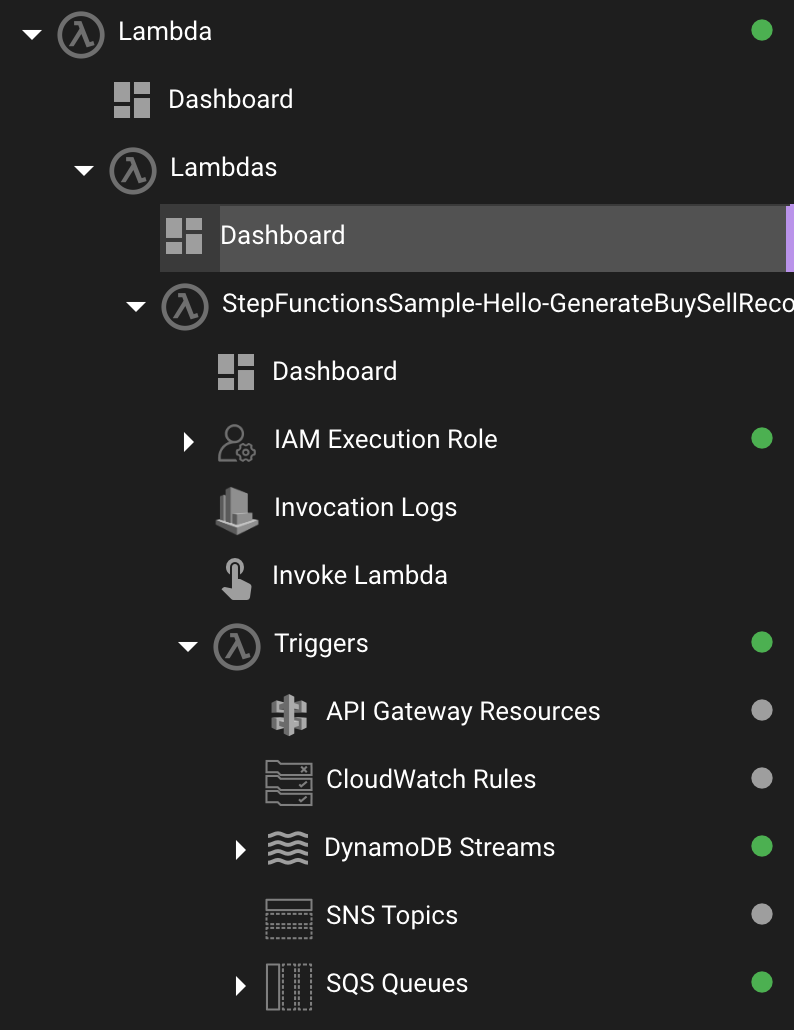794x1030 pixels.
Task: Click gray status dot for CloudWatch Rules
Action: tap(762, 778)
